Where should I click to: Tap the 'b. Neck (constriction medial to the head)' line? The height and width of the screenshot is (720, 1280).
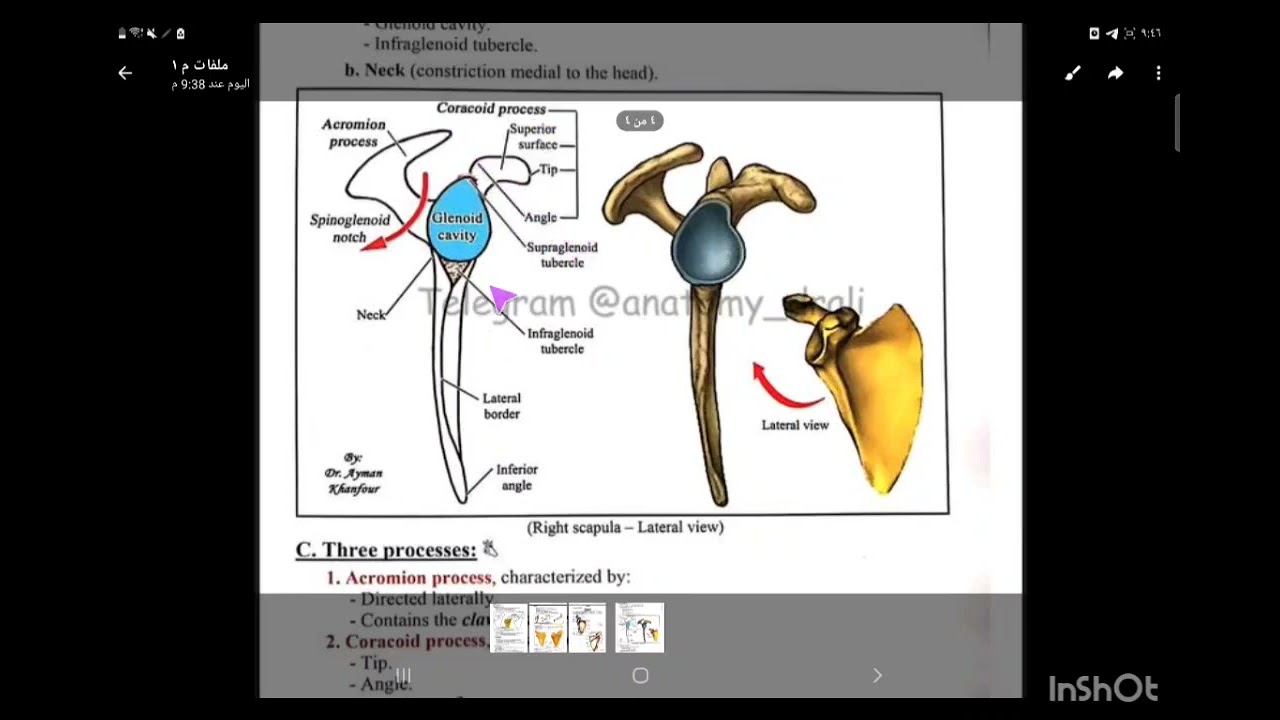(x=501, y=71)
